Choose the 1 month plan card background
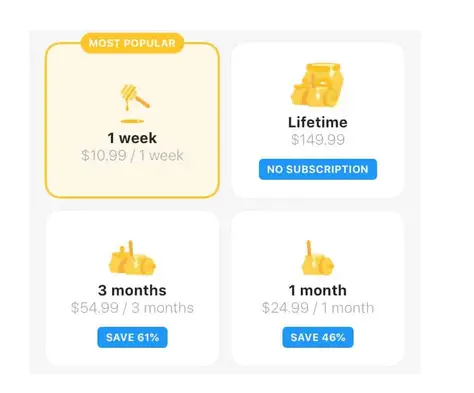Image resolution: width=474 pixels, height=393 pixels. tap(318, 288)
